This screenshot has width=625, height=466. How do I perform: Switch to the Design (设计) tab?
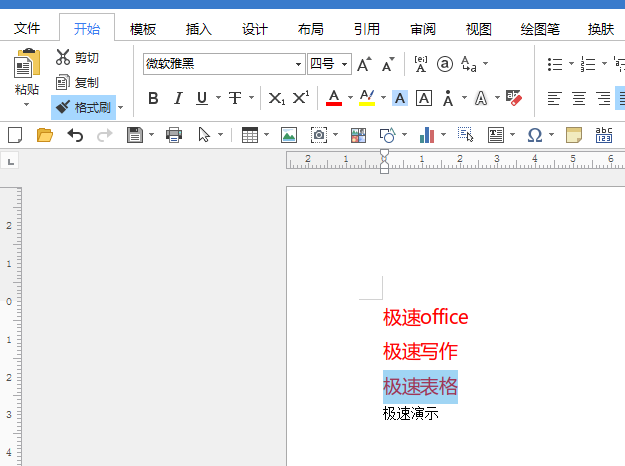254,29
